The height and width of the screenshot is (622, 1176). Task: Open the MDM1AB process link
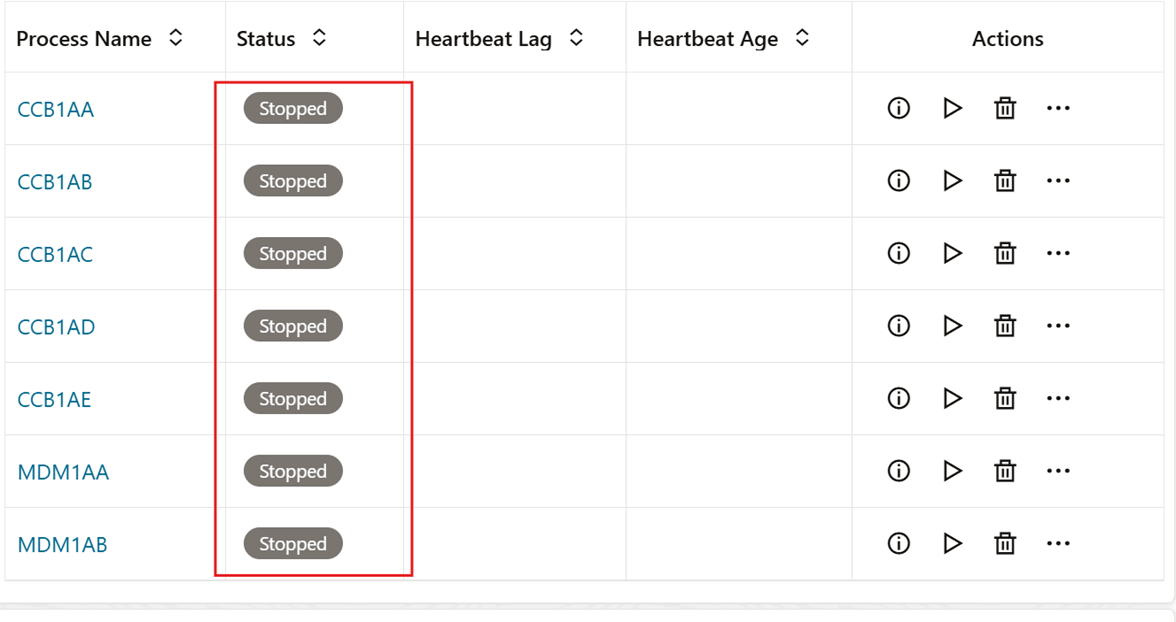(62, 545)
